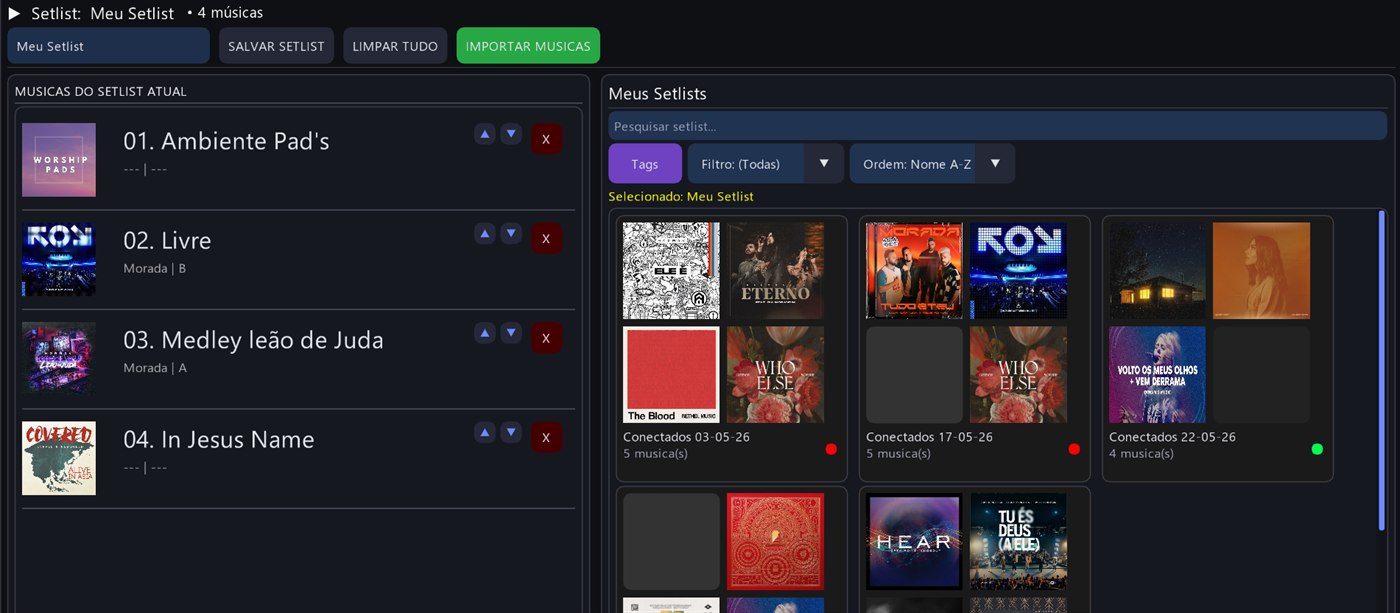The width and height of the screenshot is (1400, 613).
Task: Open Conectados 22-05-26 setlist card
Action: coord(1218,348)
